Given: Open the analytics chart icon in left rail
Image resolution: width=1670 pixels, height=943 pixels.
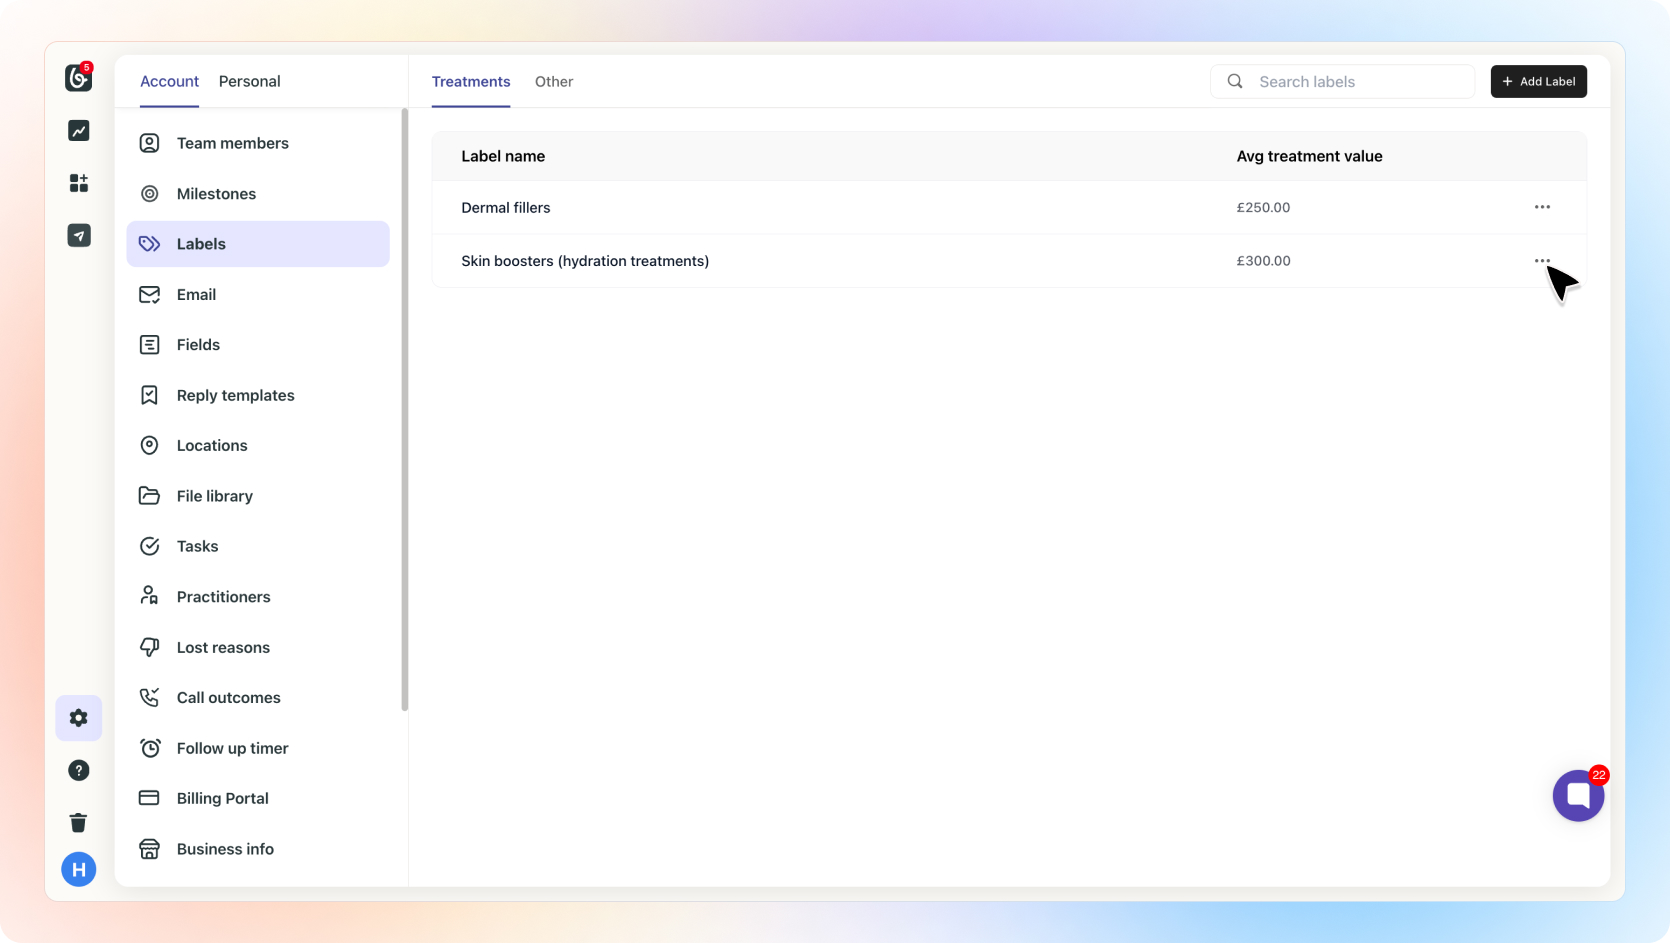Looking at the screenshot, I should pos(79,131).
